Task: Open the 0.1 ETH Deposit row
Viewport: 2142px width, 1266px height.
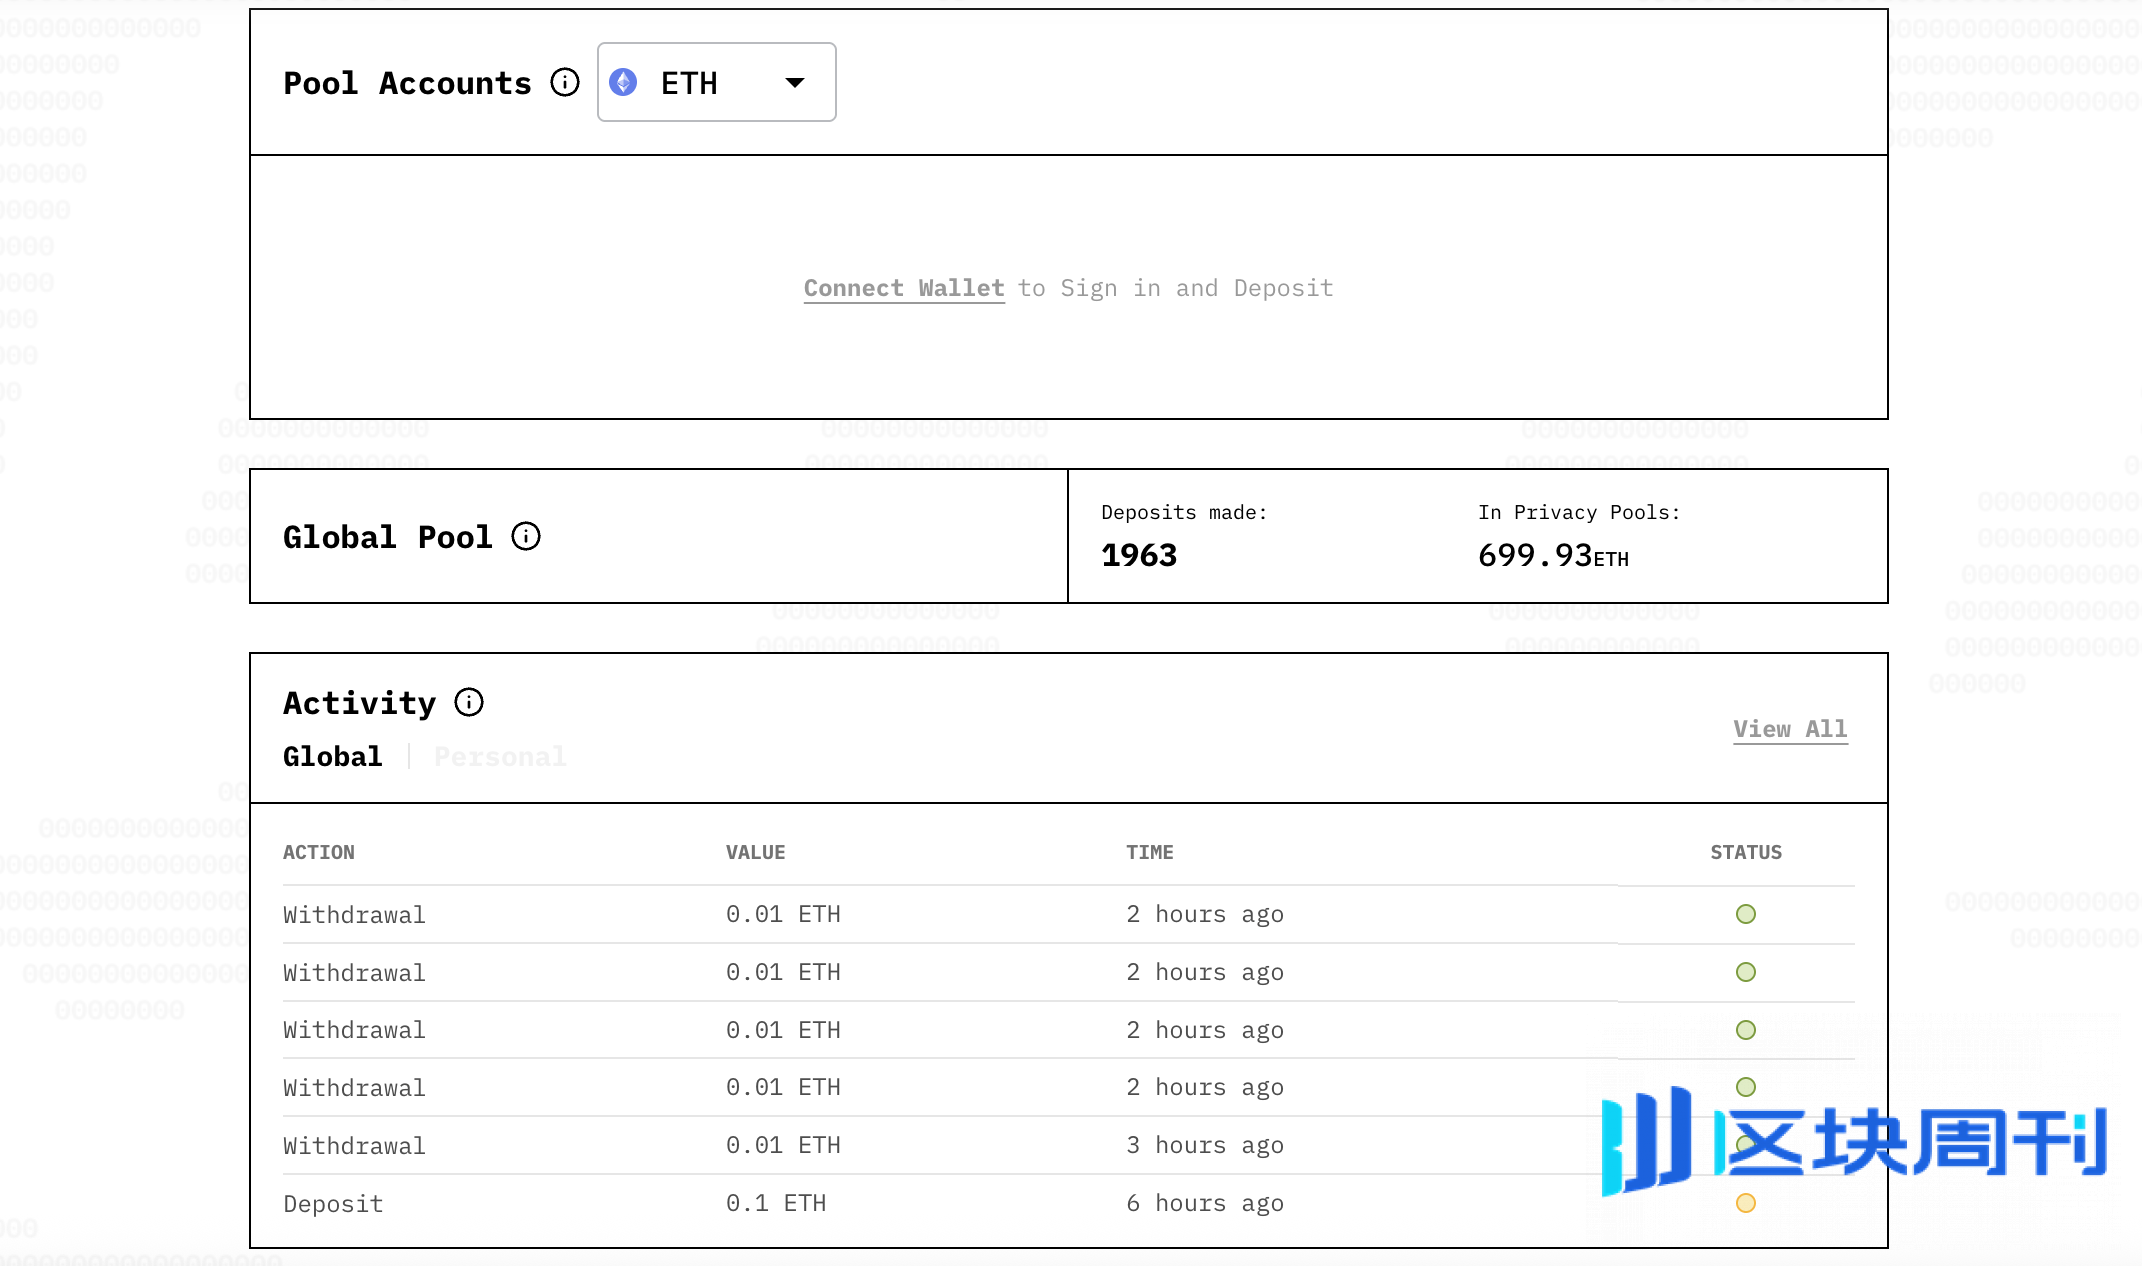Action: point(776,1203)
